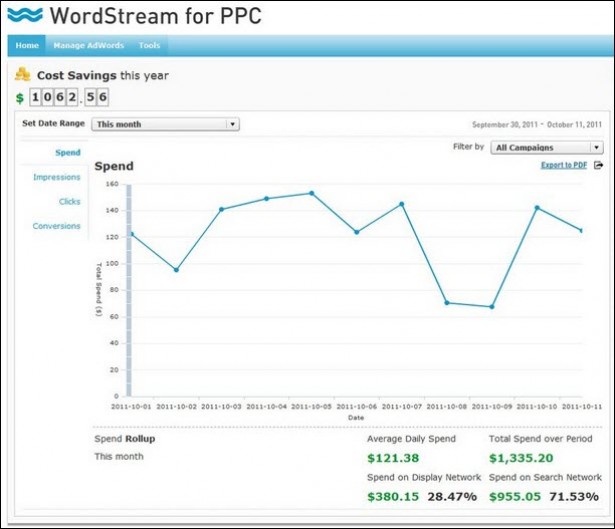This screenshot has height=529, width=615.
Task: Click the Total Spend over Period label
Action: 540,439
